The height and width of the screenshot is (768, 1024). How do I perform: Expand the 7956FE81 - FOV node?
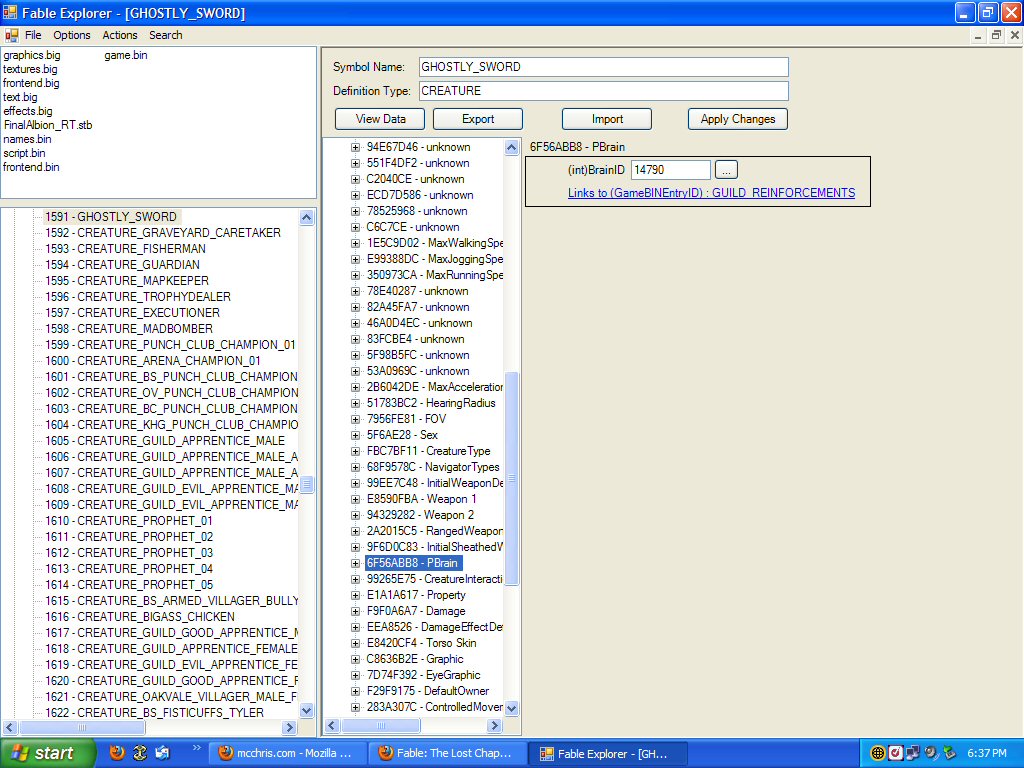(355, 419)
